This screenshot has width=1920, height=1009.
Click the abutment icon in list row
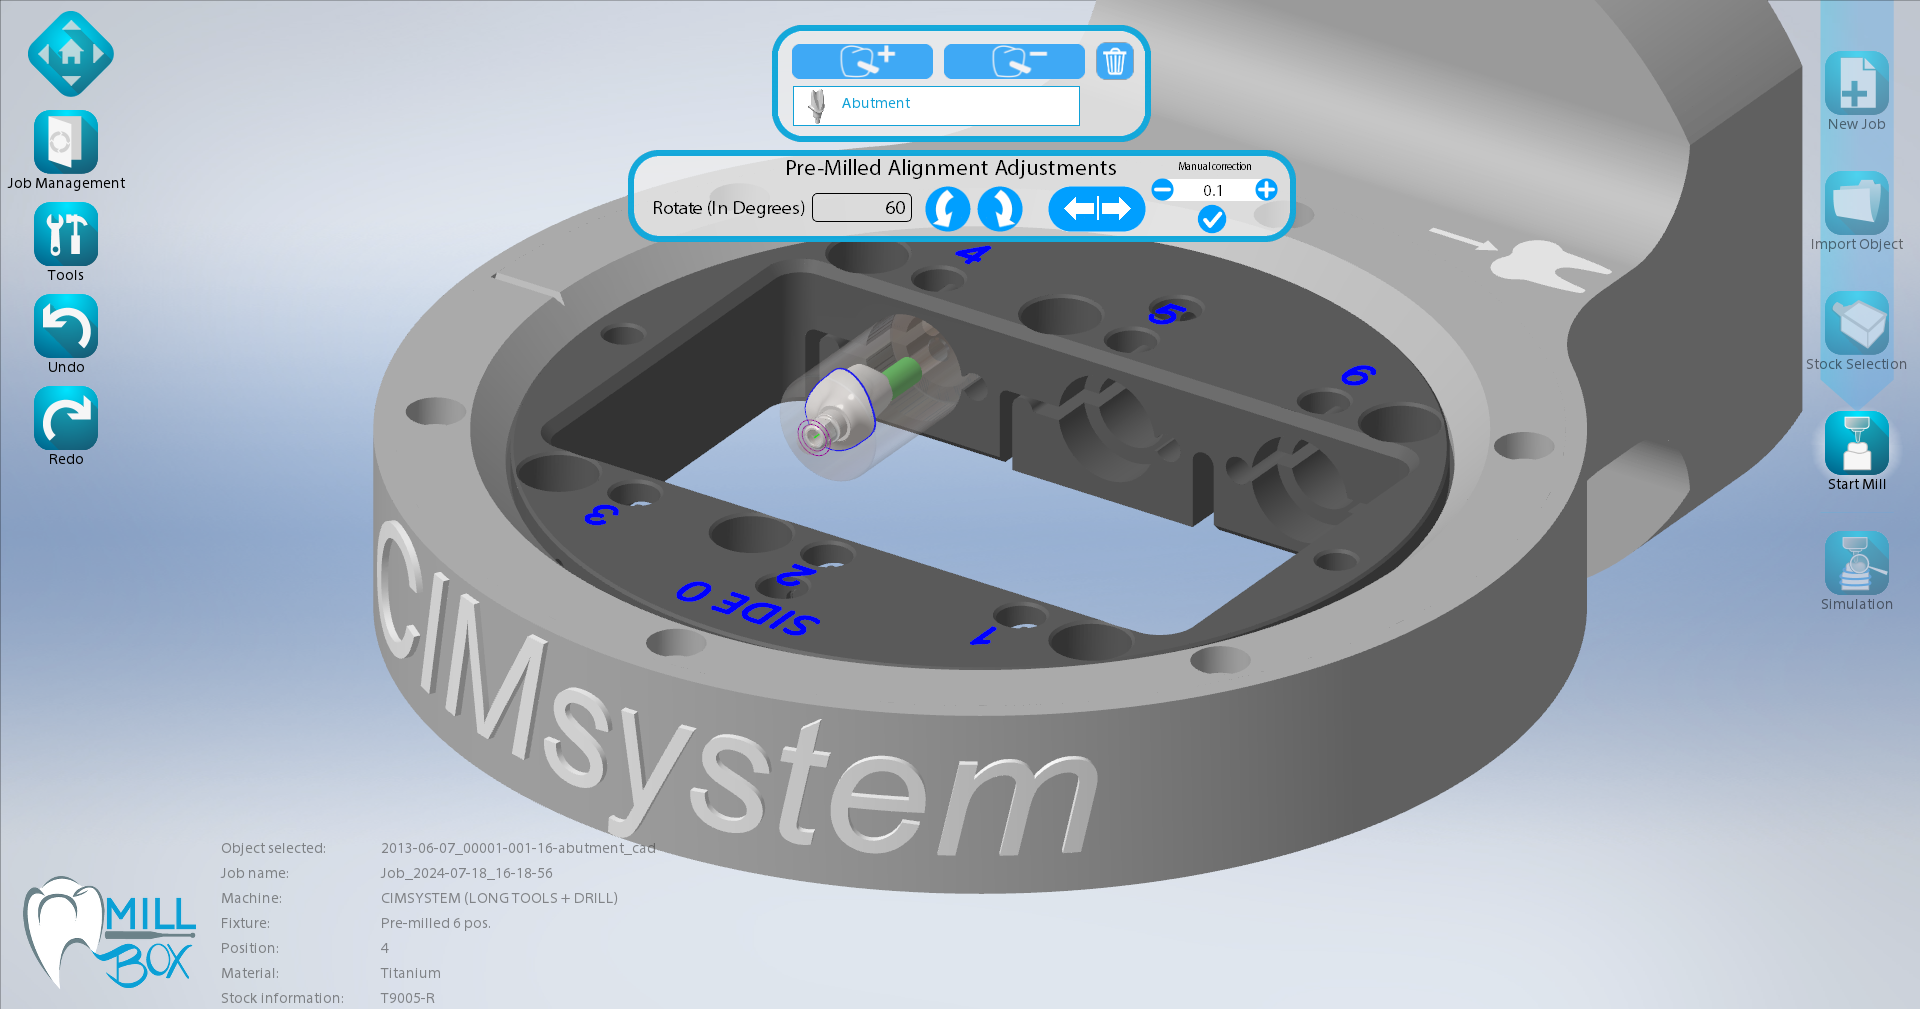tap(817, 105)
